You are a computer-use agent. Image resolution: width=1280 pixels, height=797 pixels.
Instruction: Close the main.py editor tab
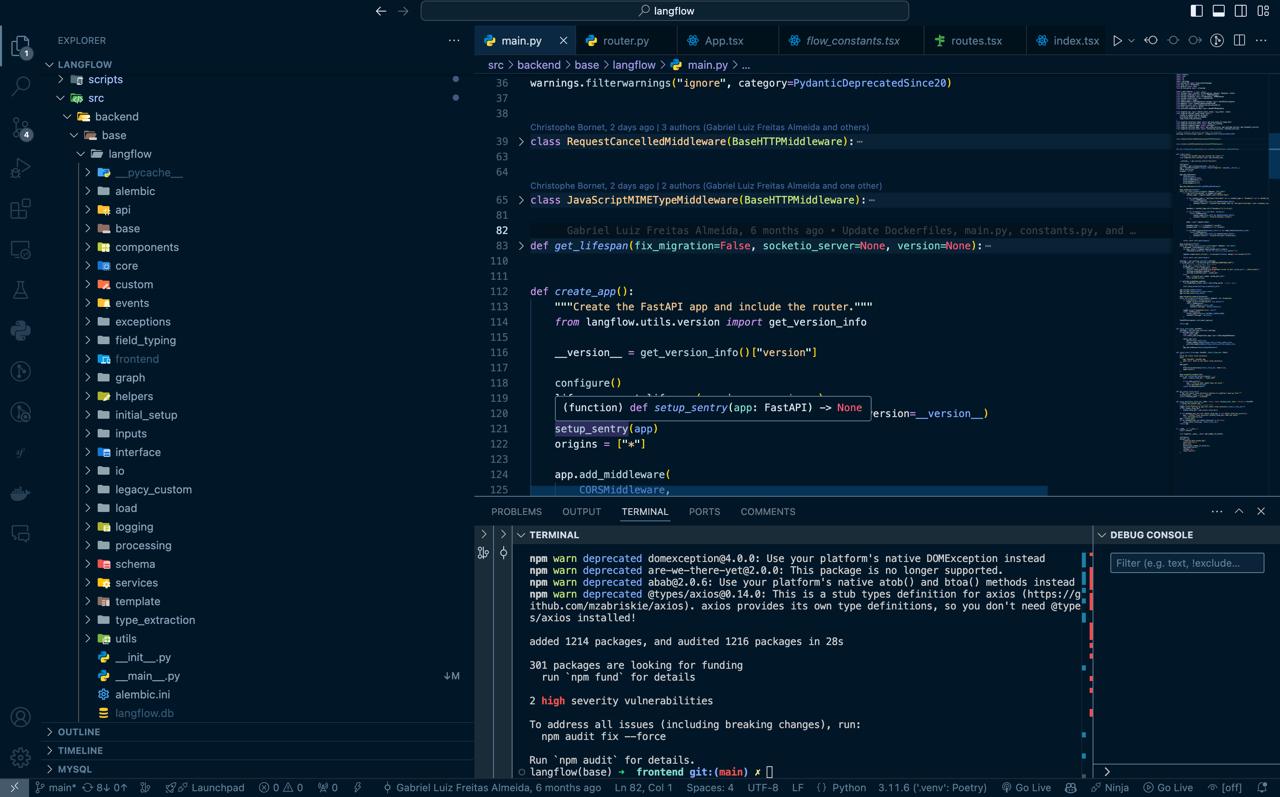(563, 41)
